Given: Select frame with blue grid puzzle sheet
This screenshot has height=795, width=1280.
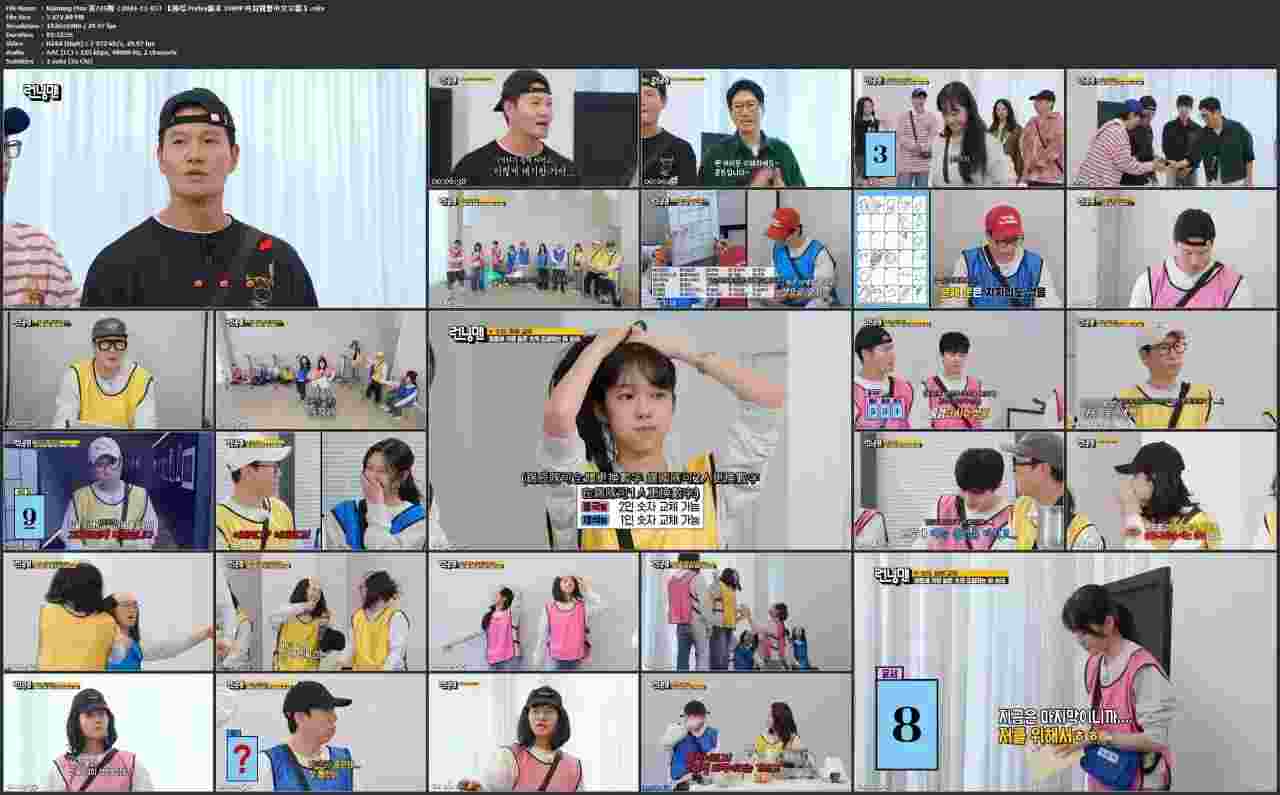Looking at the screenshot, I should 958,249.
